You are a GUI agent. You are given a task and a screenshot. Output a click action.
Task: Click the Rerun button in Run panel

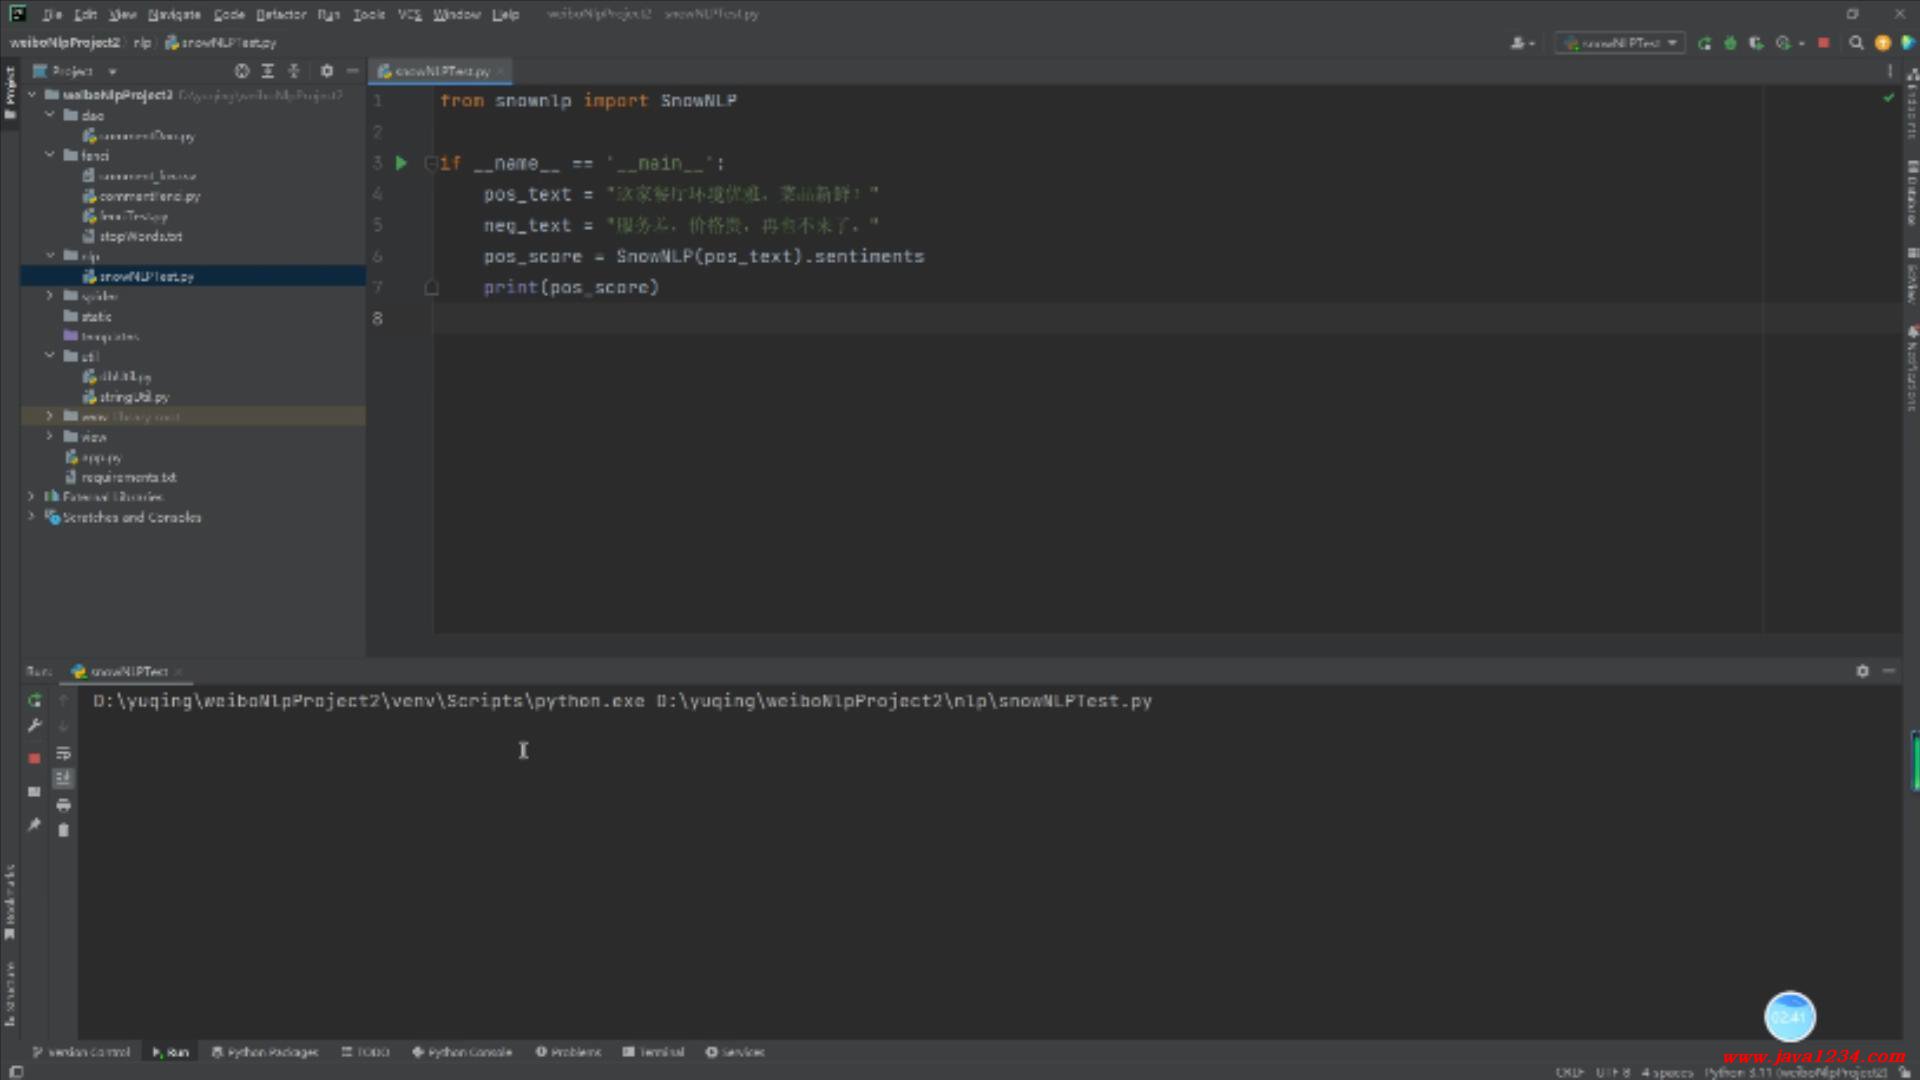tap(35, 700)
